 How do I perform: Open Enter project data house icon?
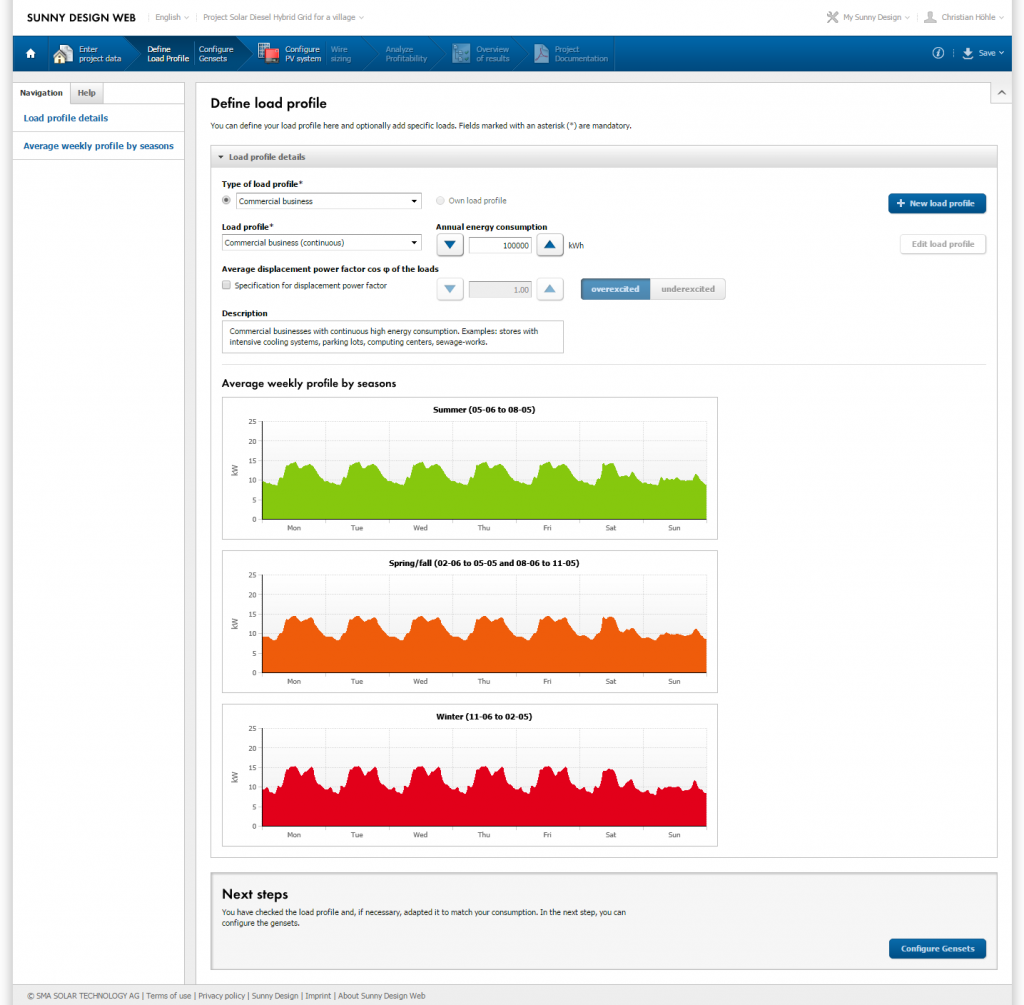pos(64,54)
